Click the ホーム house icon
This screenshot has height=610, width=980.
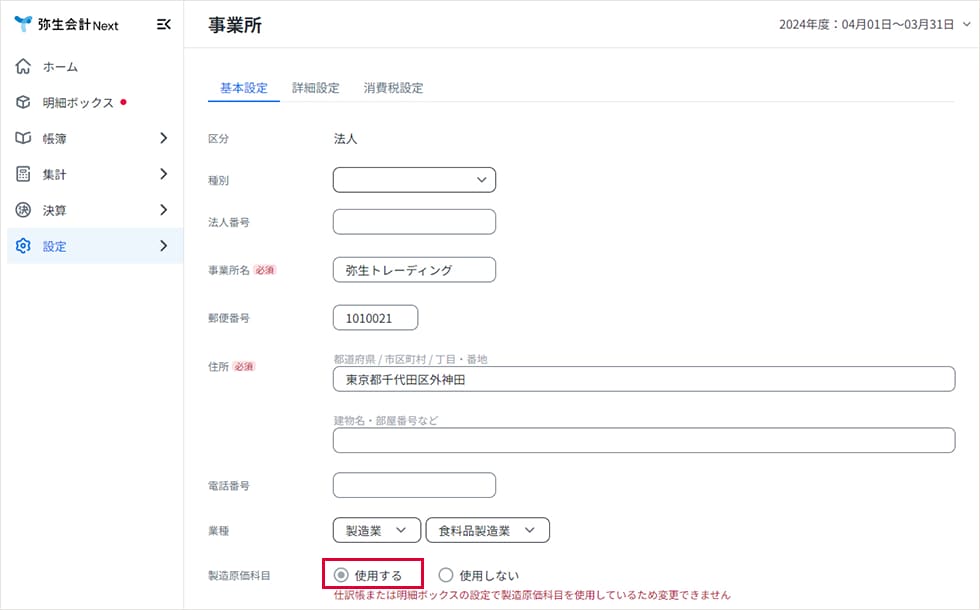[24, 67]
